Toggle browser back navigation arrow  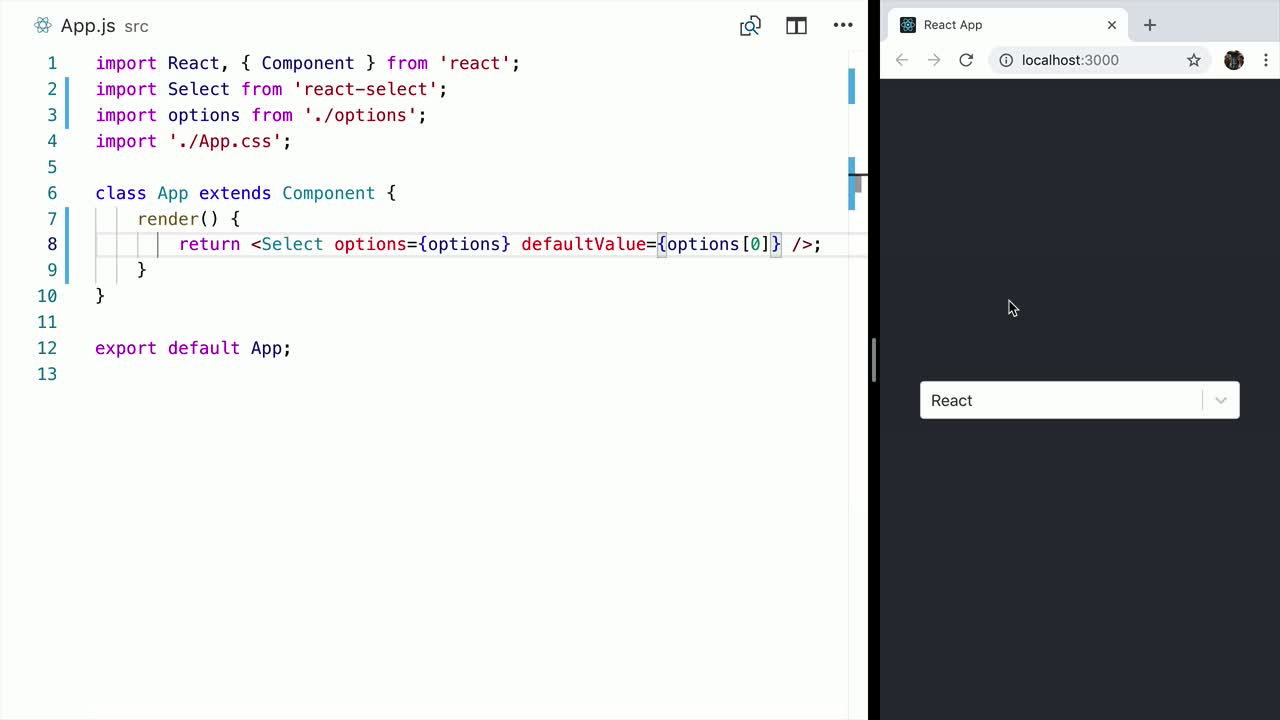[x=902, y=60]
